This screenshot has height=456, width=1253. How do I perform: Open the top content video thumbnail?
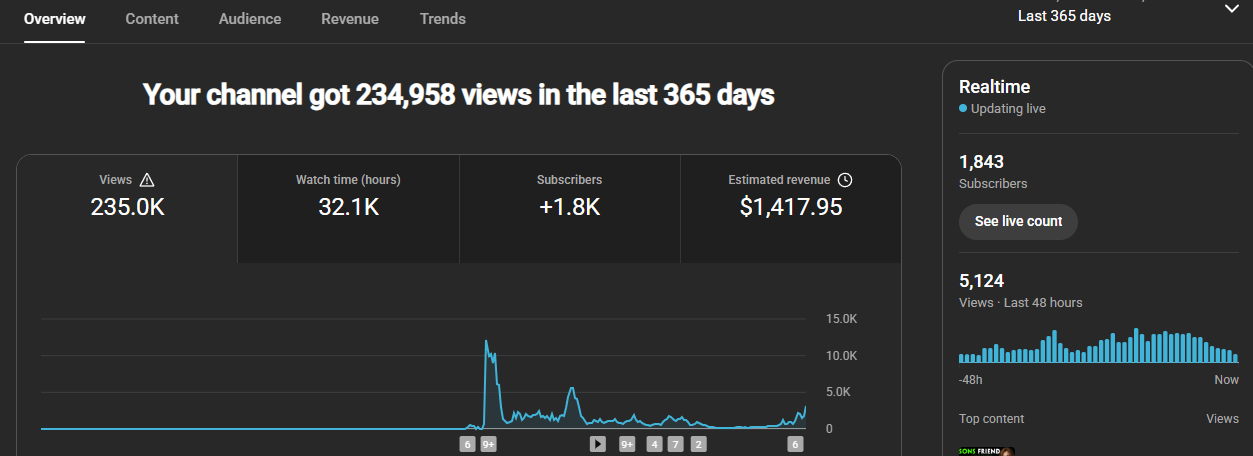point(986,451)
